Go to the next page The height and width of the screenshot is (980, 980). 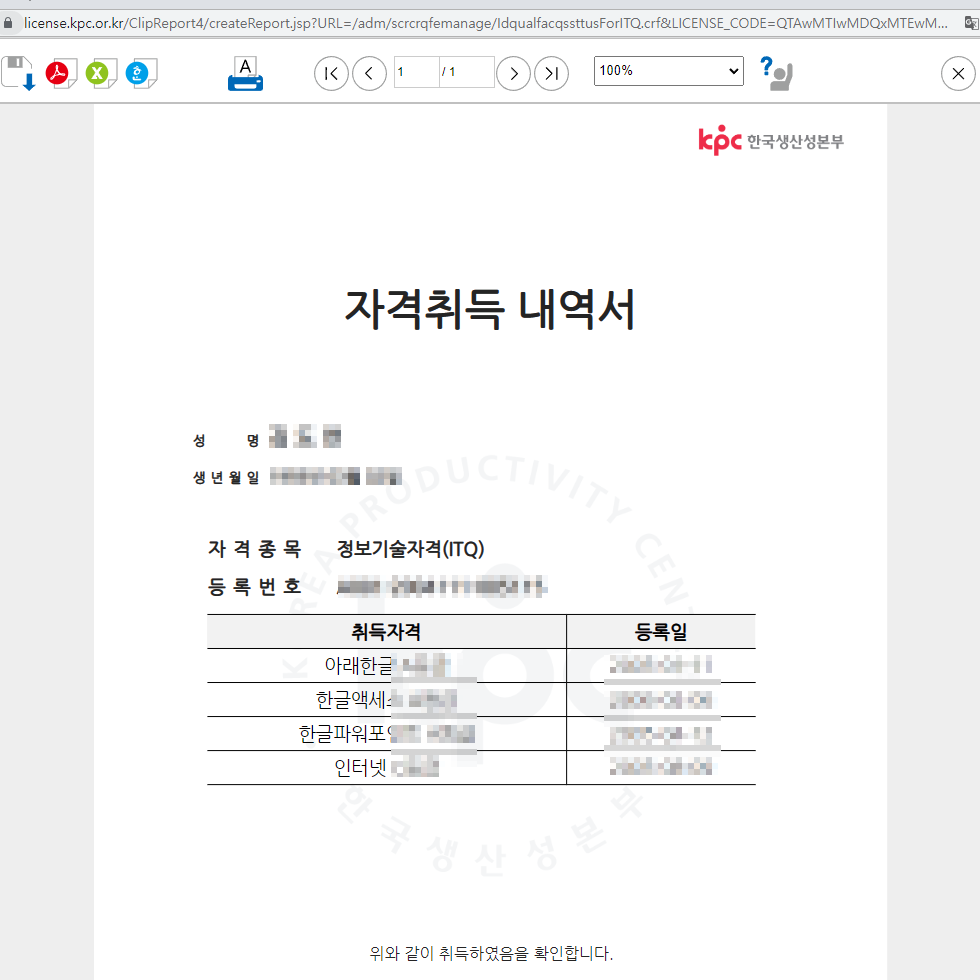pos(513,73)
